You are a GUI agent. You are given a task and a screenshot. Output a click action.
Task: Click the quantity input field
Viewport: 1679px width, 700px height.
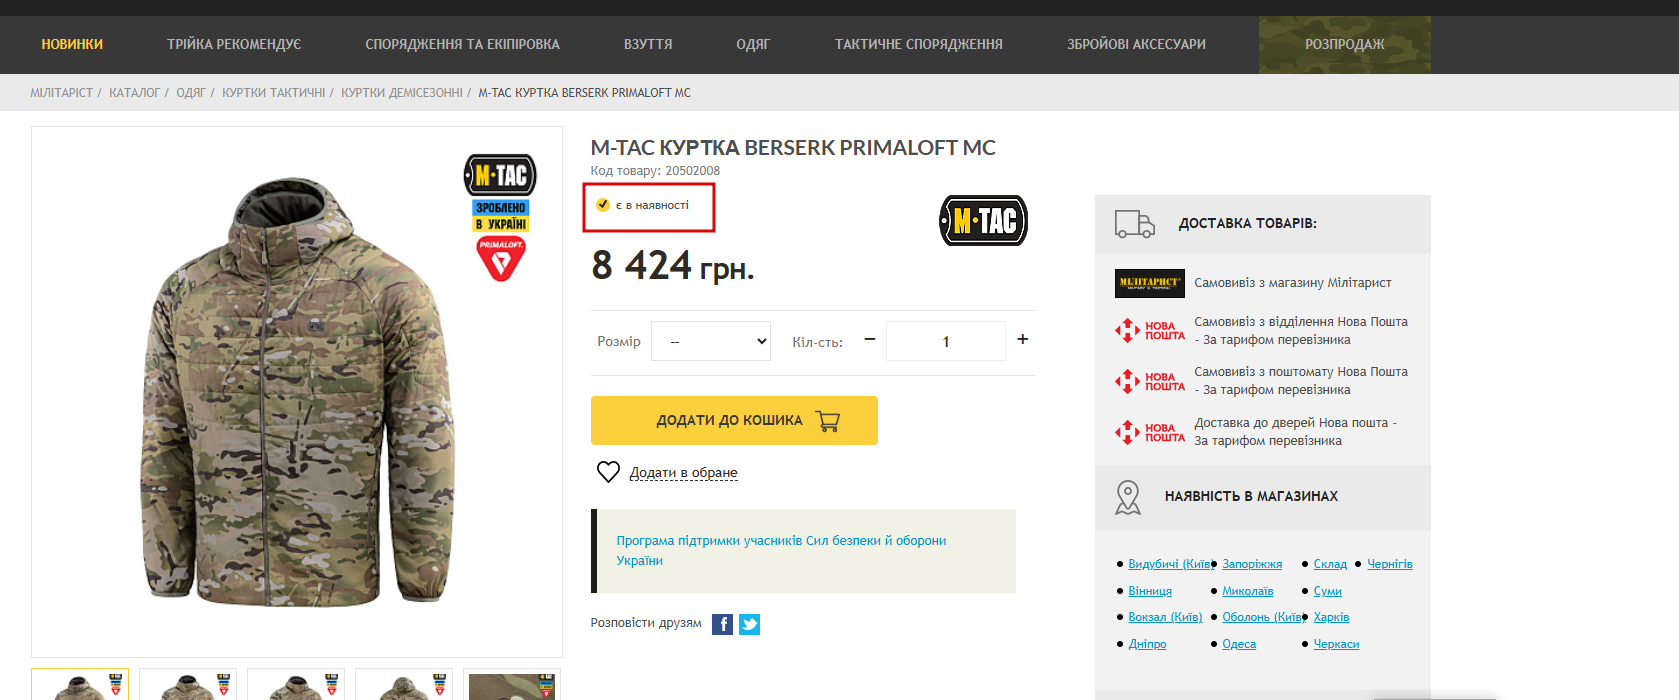click(945, 341)
